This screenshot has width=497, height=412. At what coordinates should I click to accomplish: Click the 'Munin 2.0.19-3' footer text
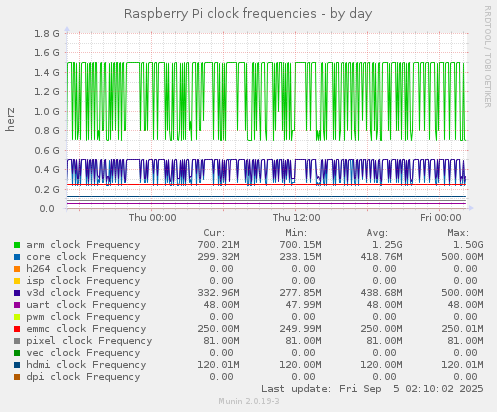click(249, 401)
